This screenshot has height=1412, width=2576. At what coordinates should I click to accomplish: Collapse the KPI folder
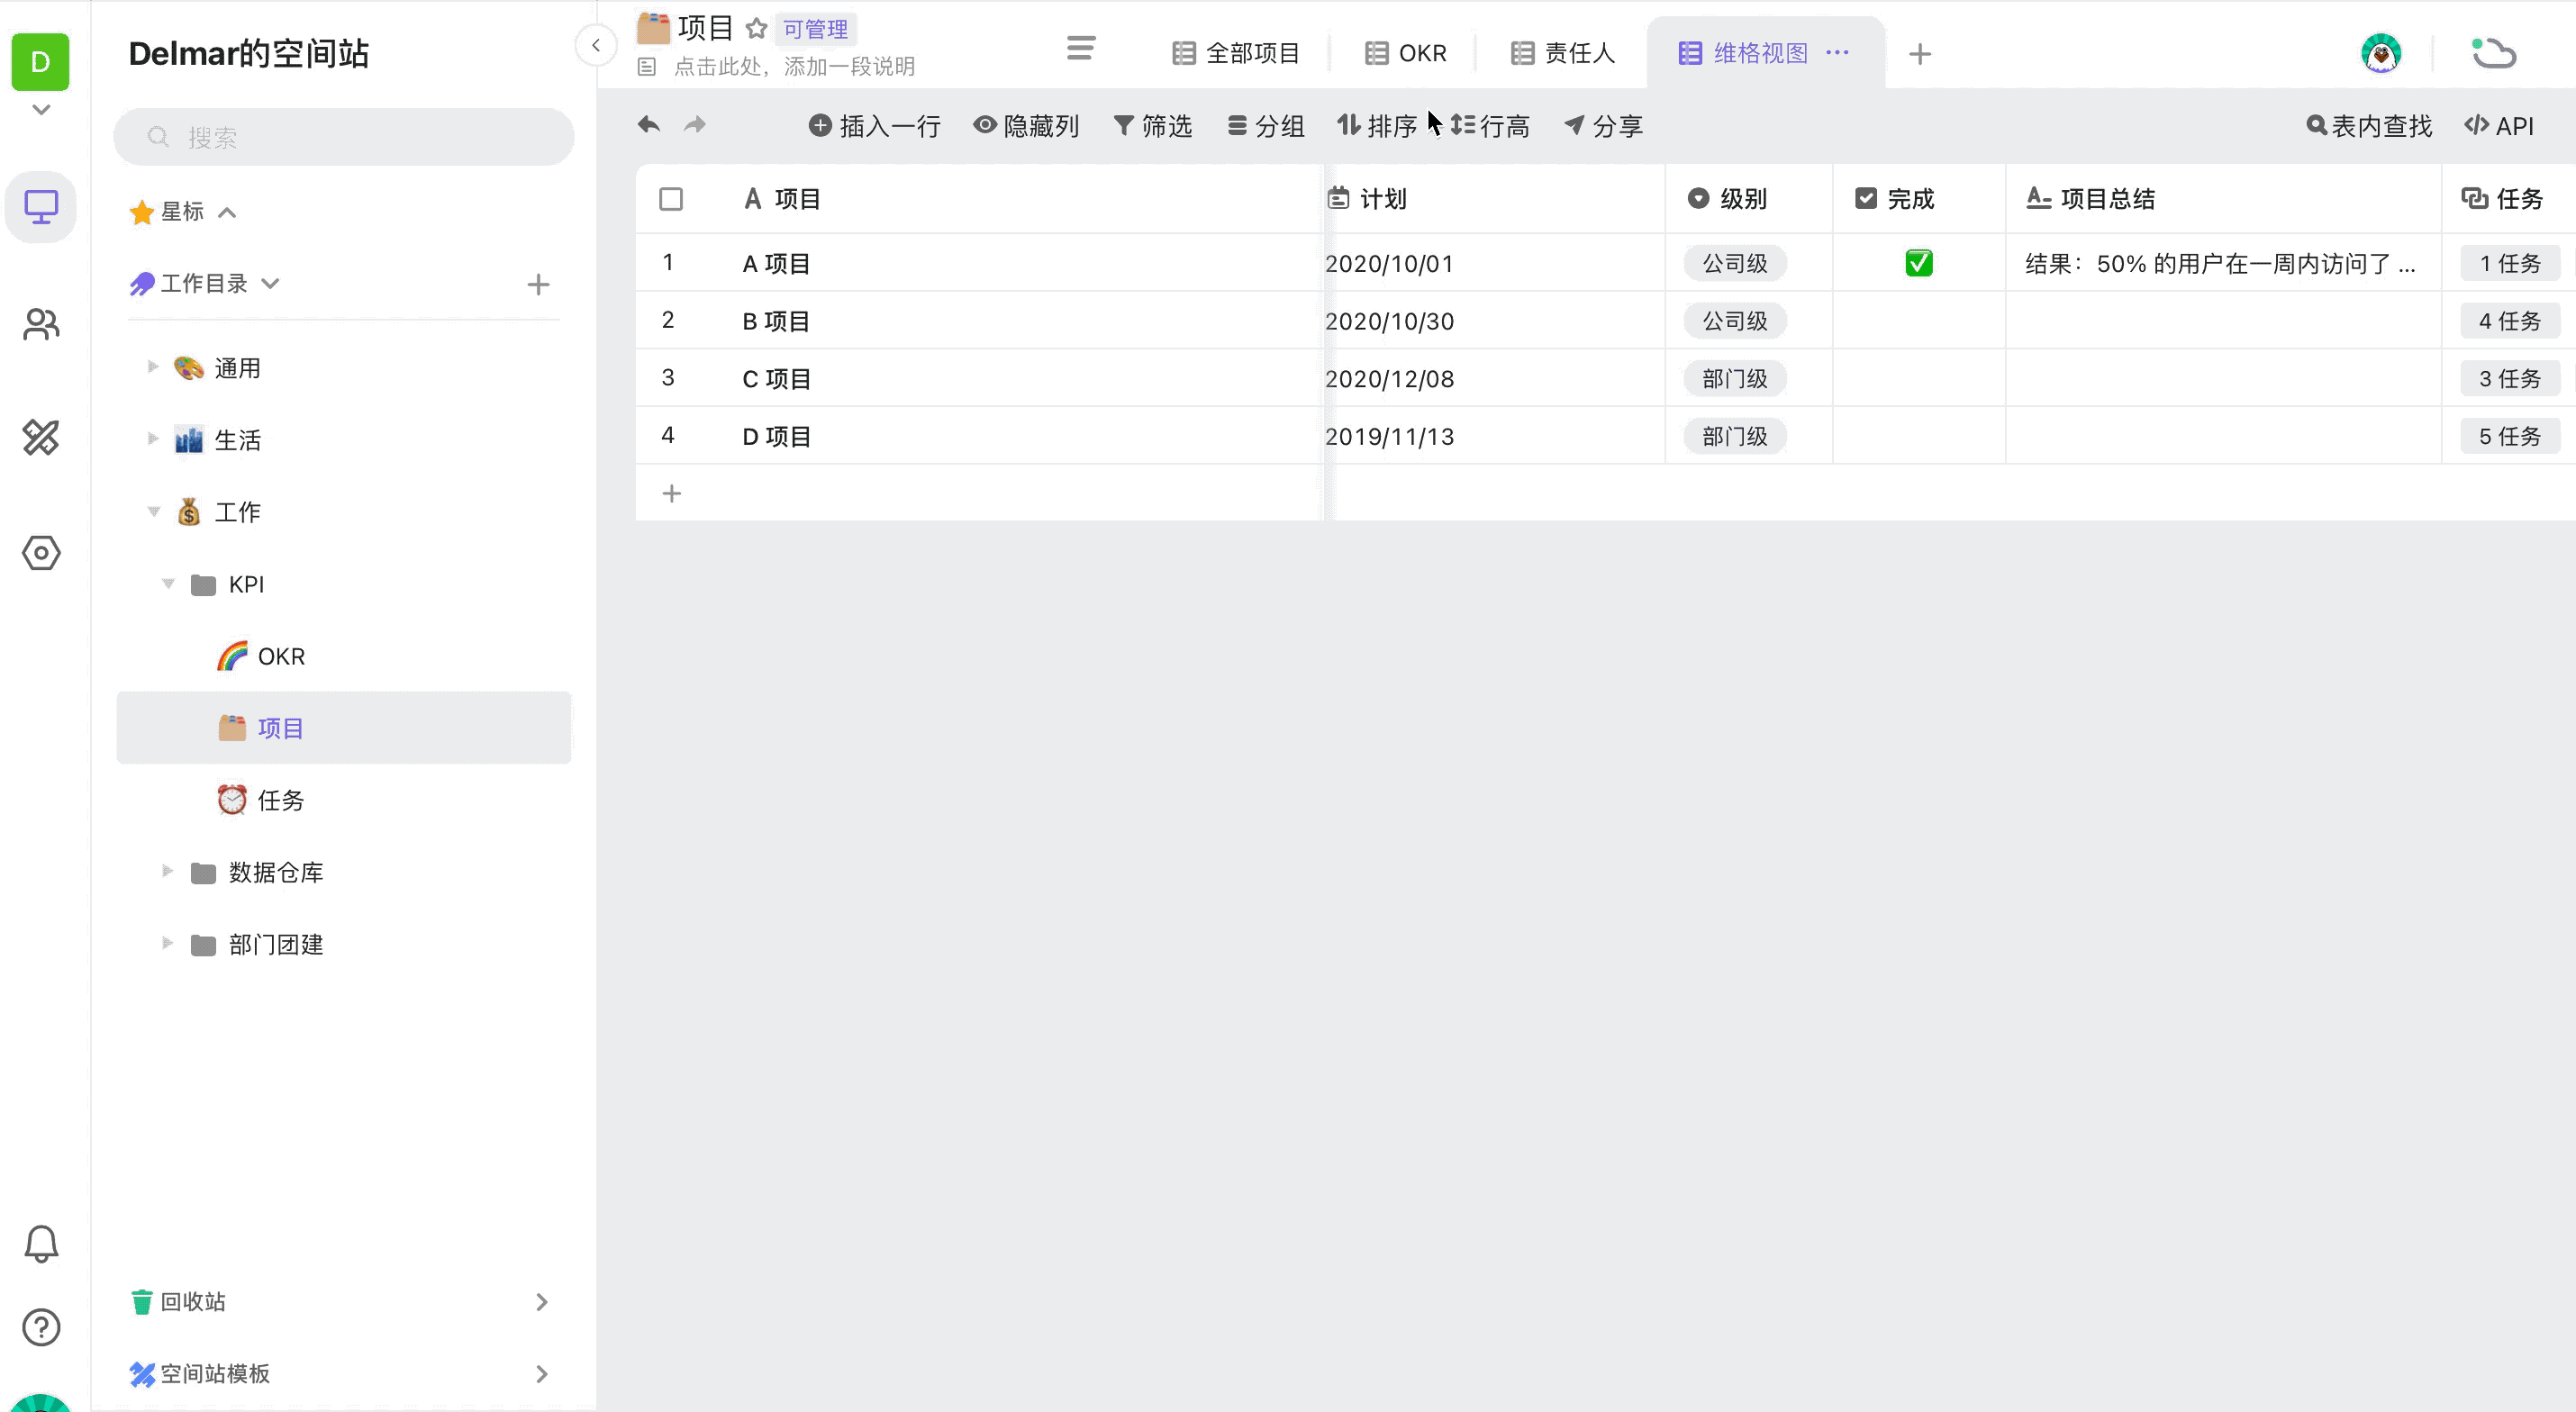(x=168, y=583)
